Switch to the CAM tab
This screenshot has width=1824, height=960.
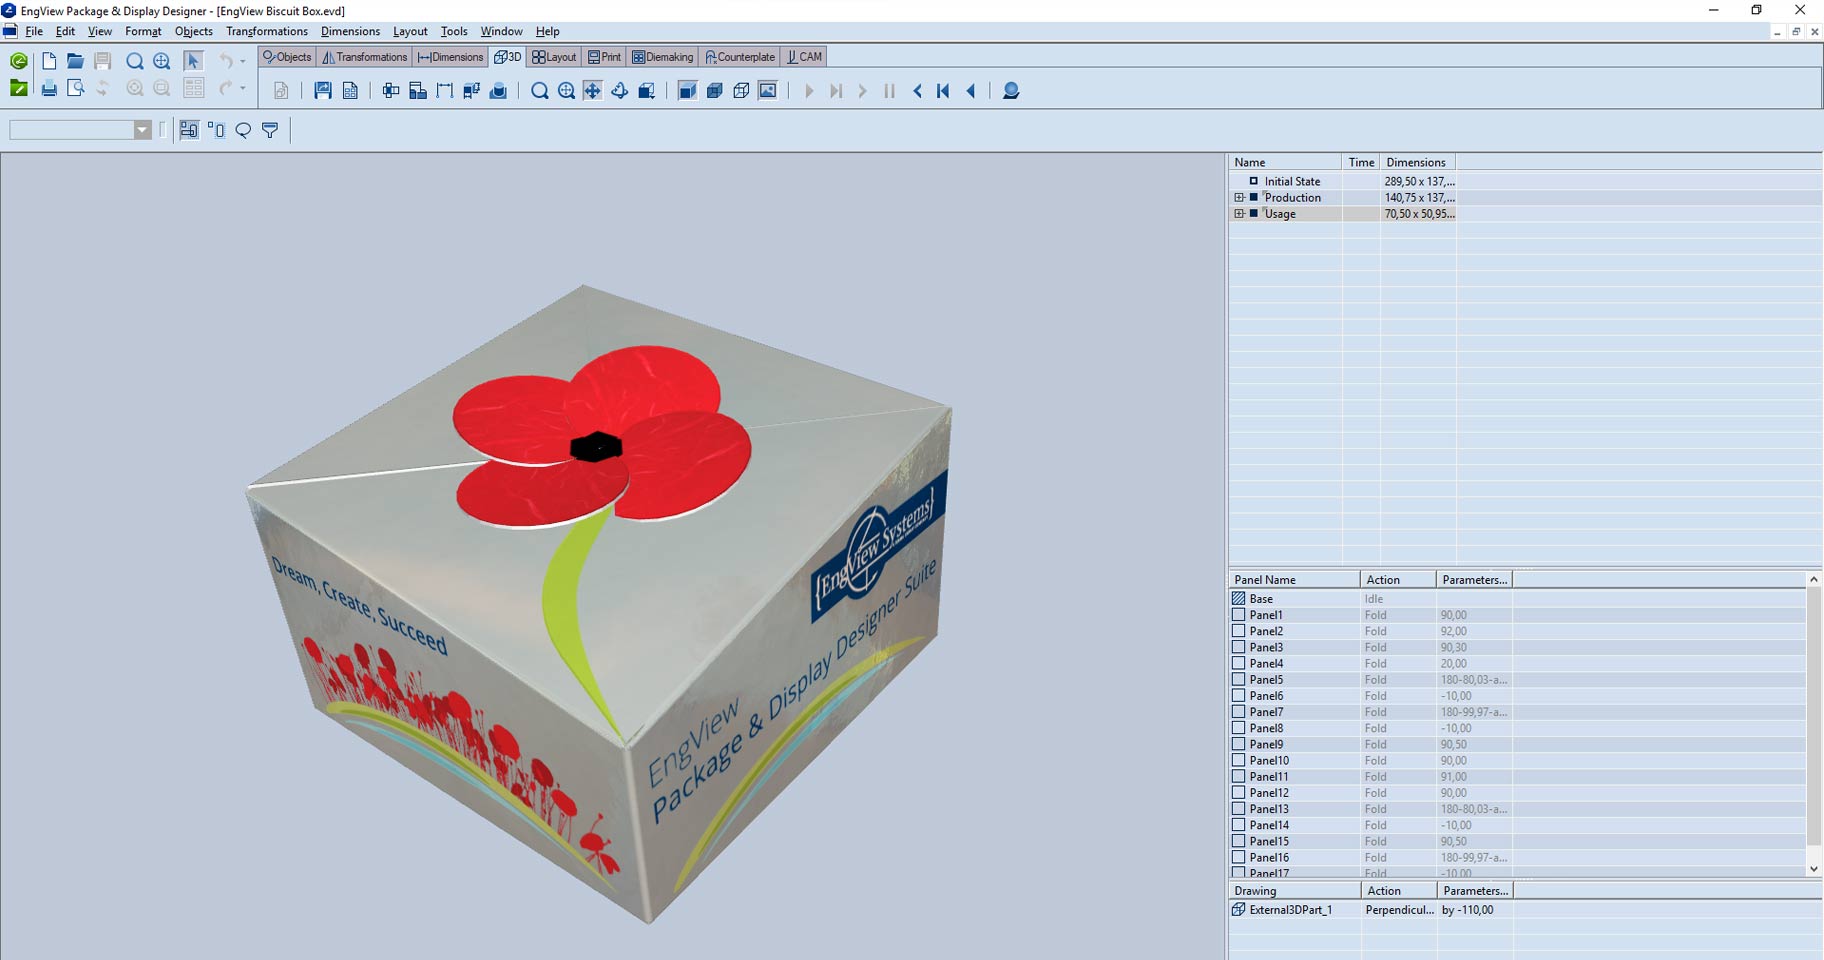(804, 57)
